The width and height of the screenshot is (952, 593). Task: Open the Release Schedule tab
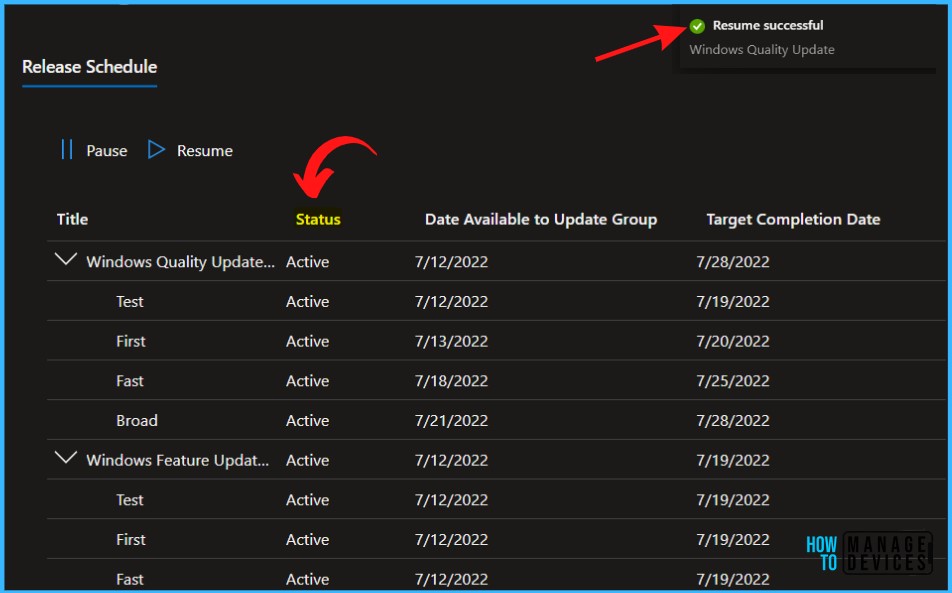pos(89,67)
